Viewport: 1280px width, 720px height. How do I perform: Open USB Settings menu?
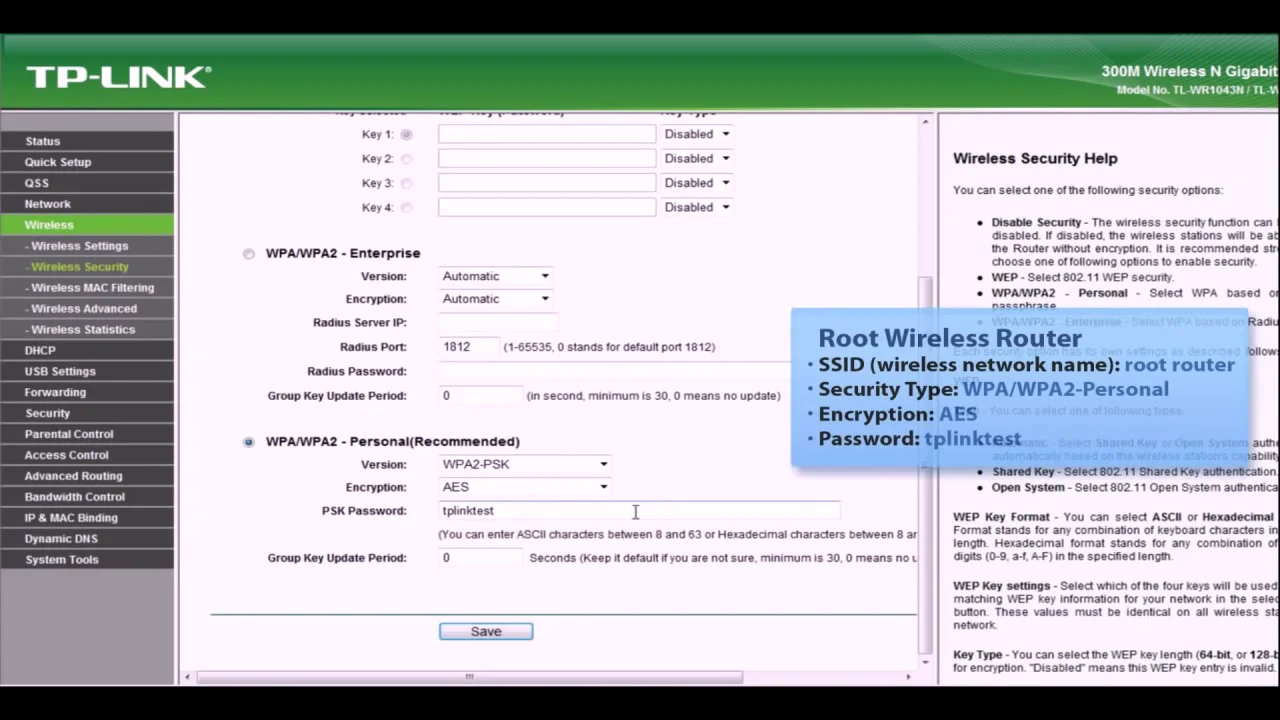87,372
